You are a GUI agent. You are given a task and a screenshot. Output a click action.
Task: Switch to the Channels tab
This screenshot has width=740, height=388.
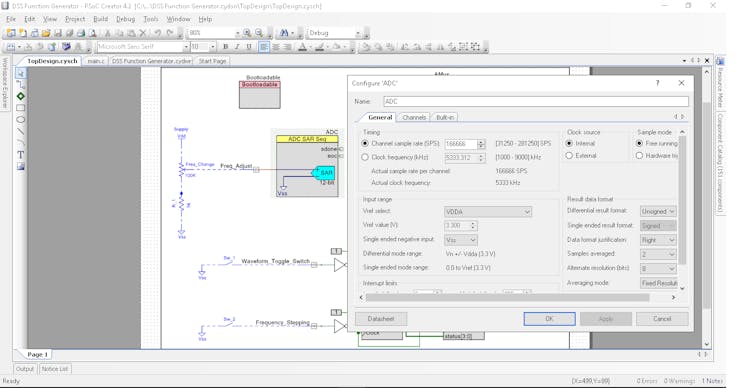[414, 117]
